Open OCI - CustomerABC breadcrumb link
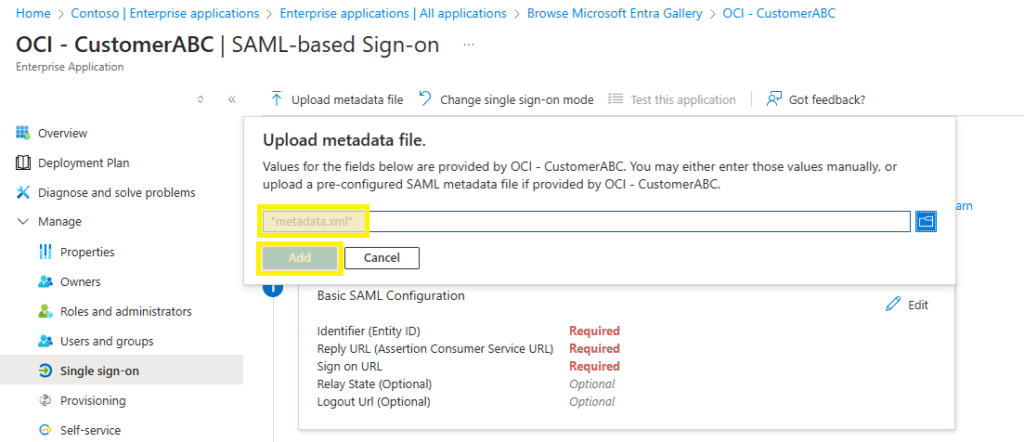Screen dimensions: 1024x442 pos(779,13)
